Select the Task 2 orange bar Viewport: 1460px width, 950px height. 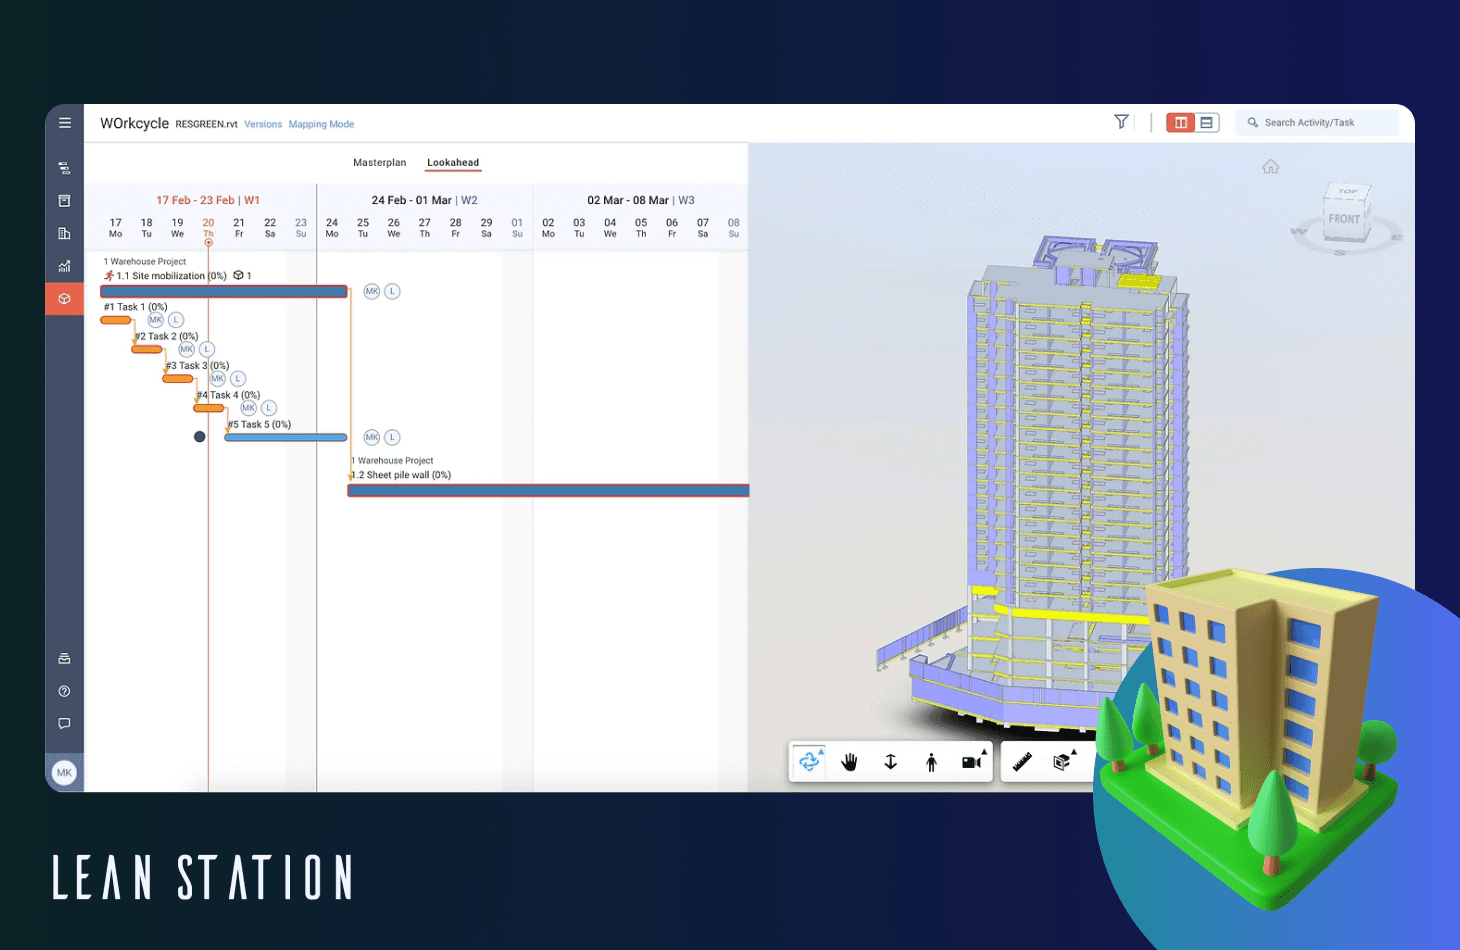(x=147, y=350)
